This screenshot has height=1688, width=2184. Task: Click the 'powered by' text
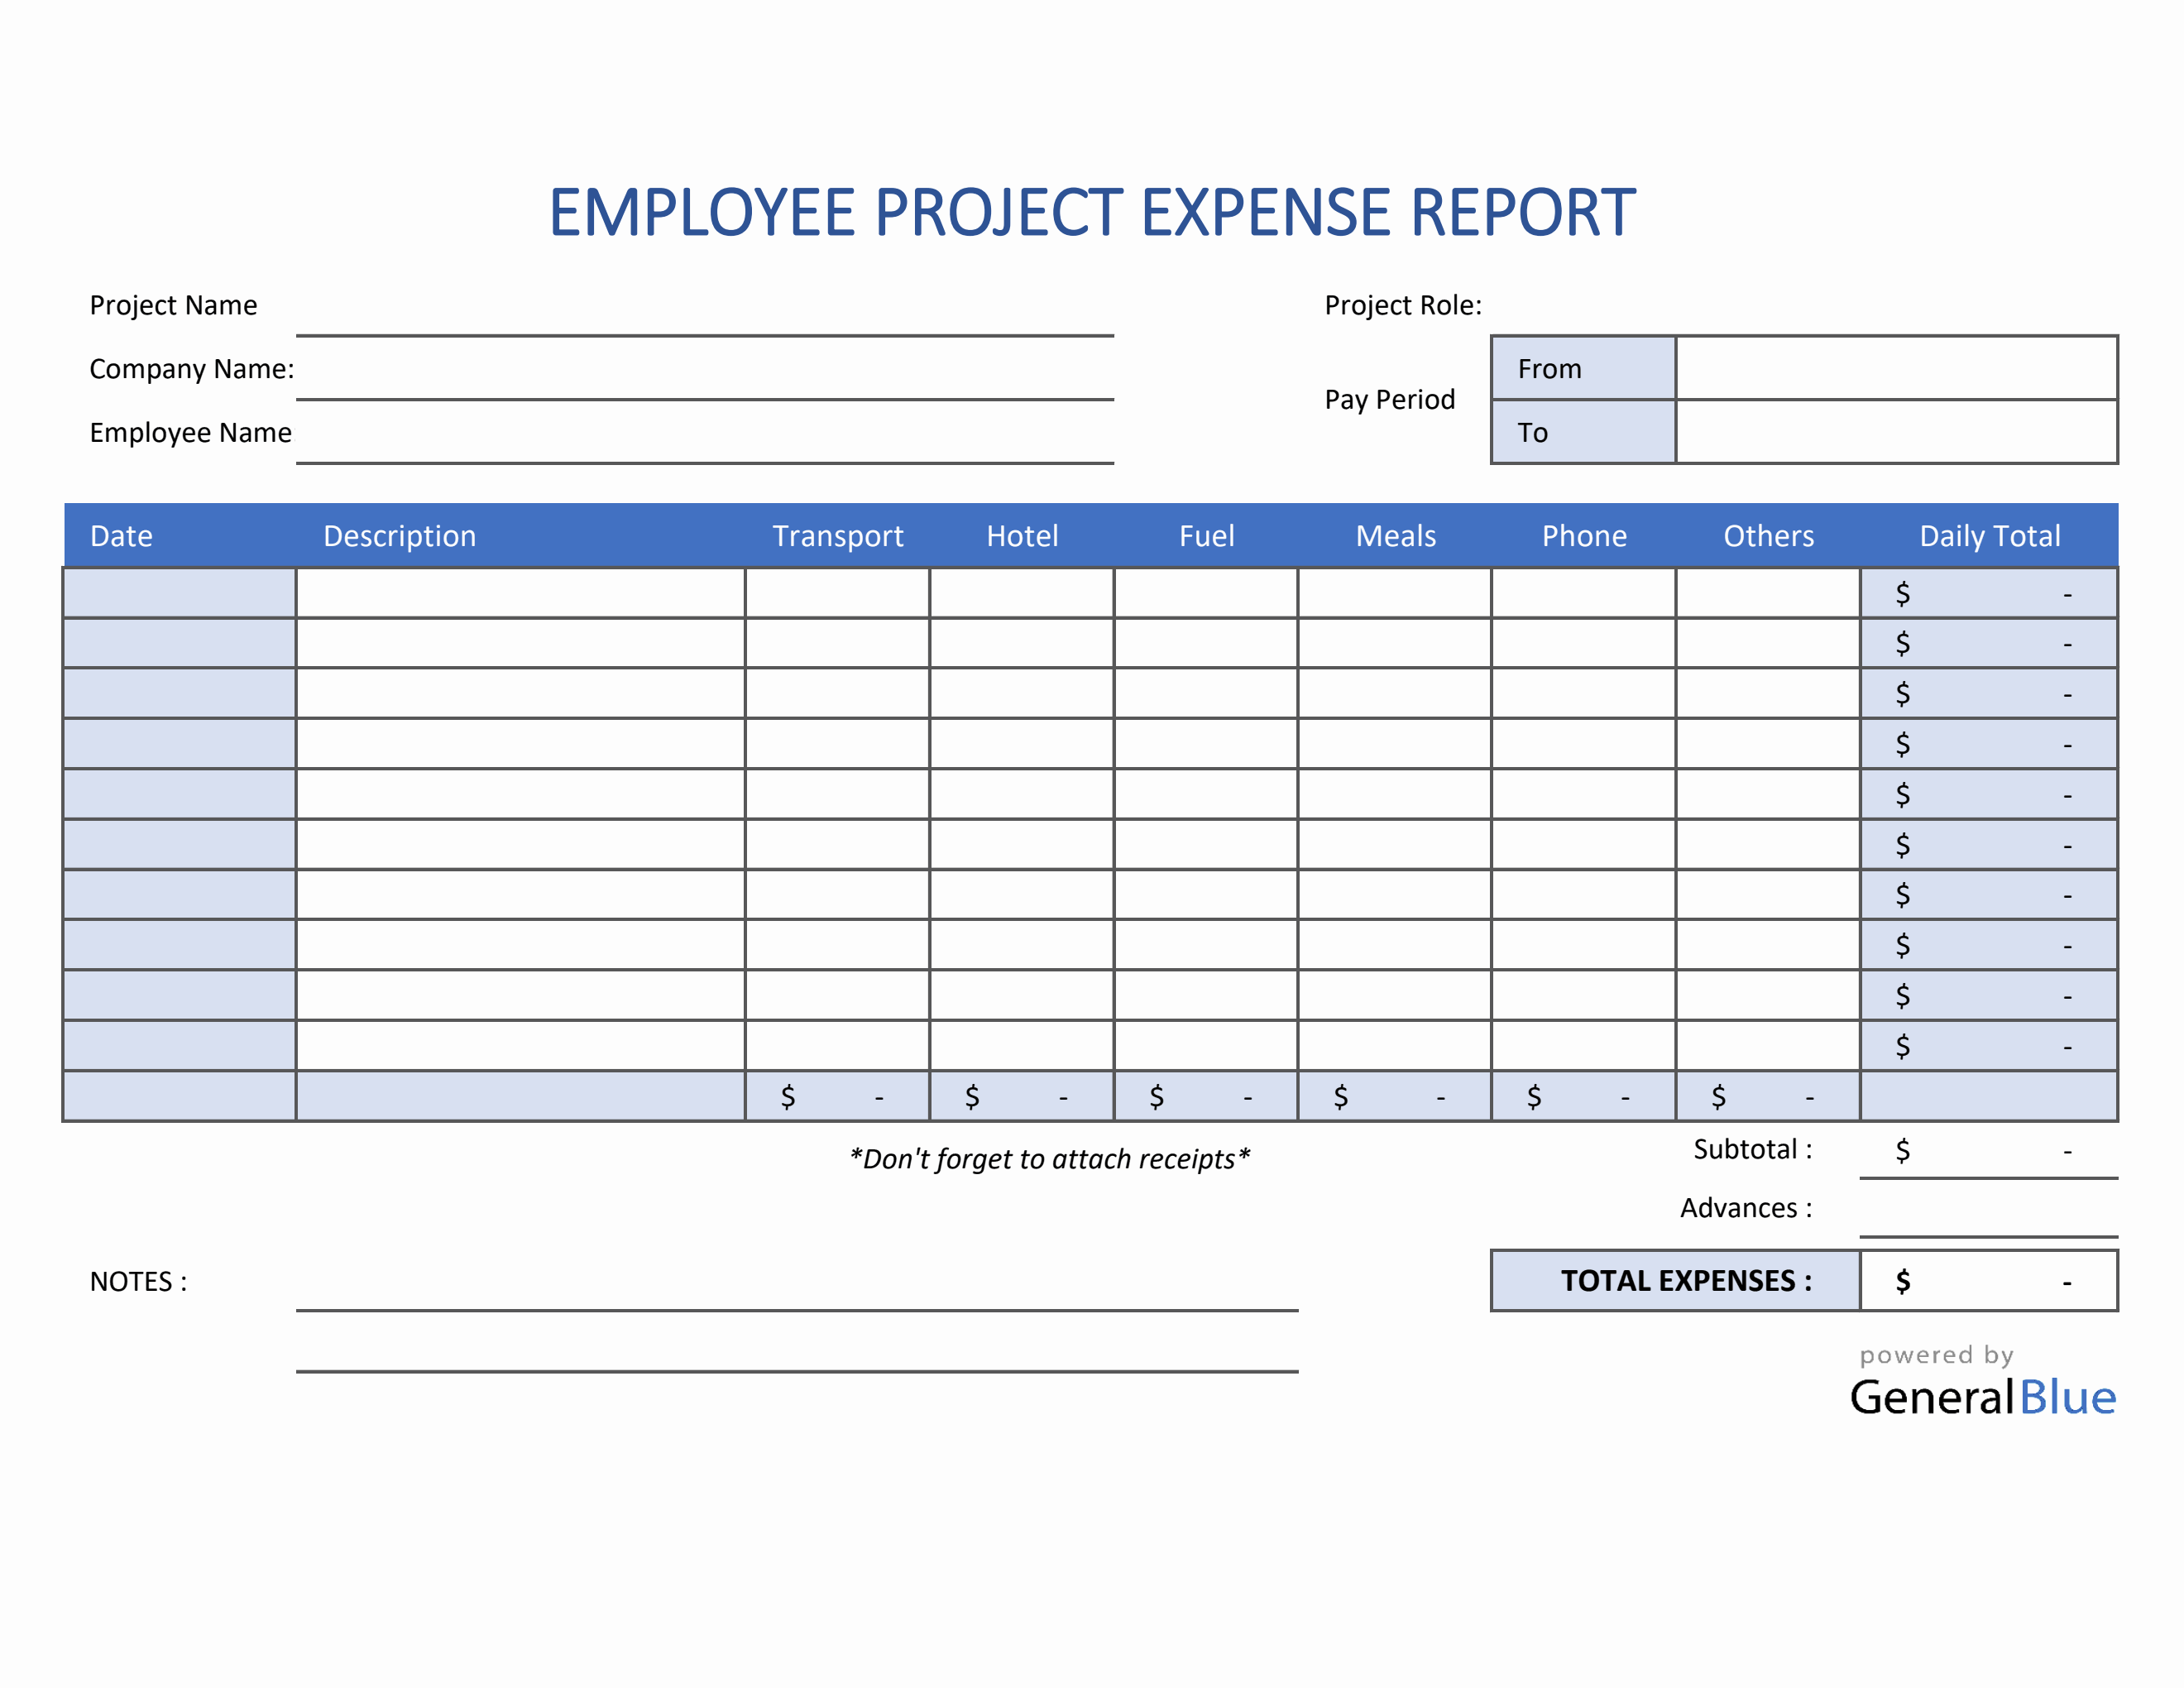[1937, 1355]
